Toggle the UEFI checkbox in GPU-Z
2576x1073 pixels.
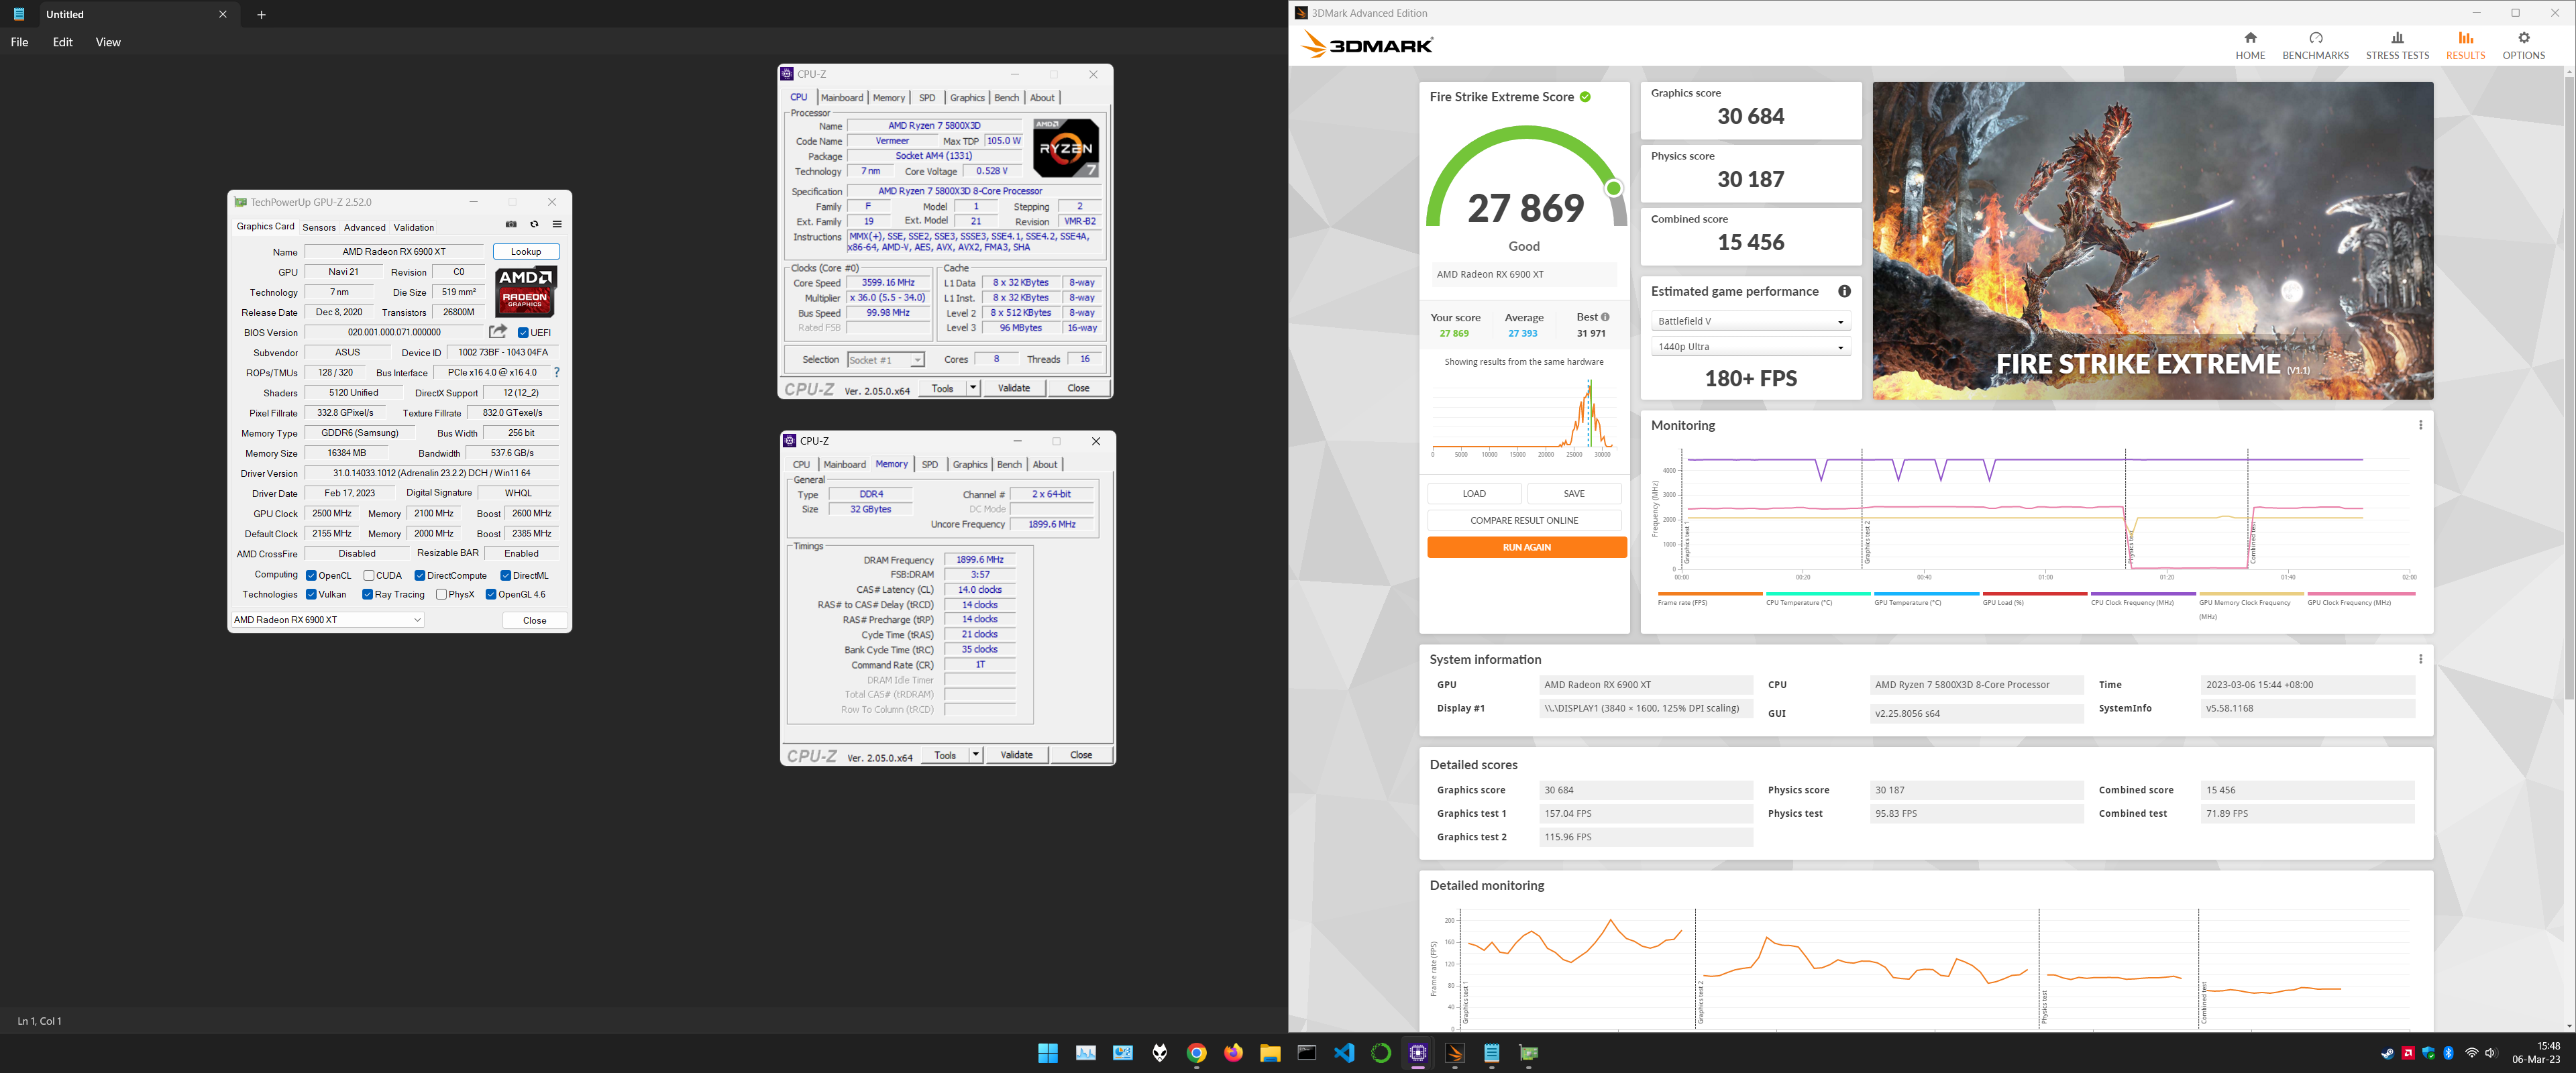523,333
